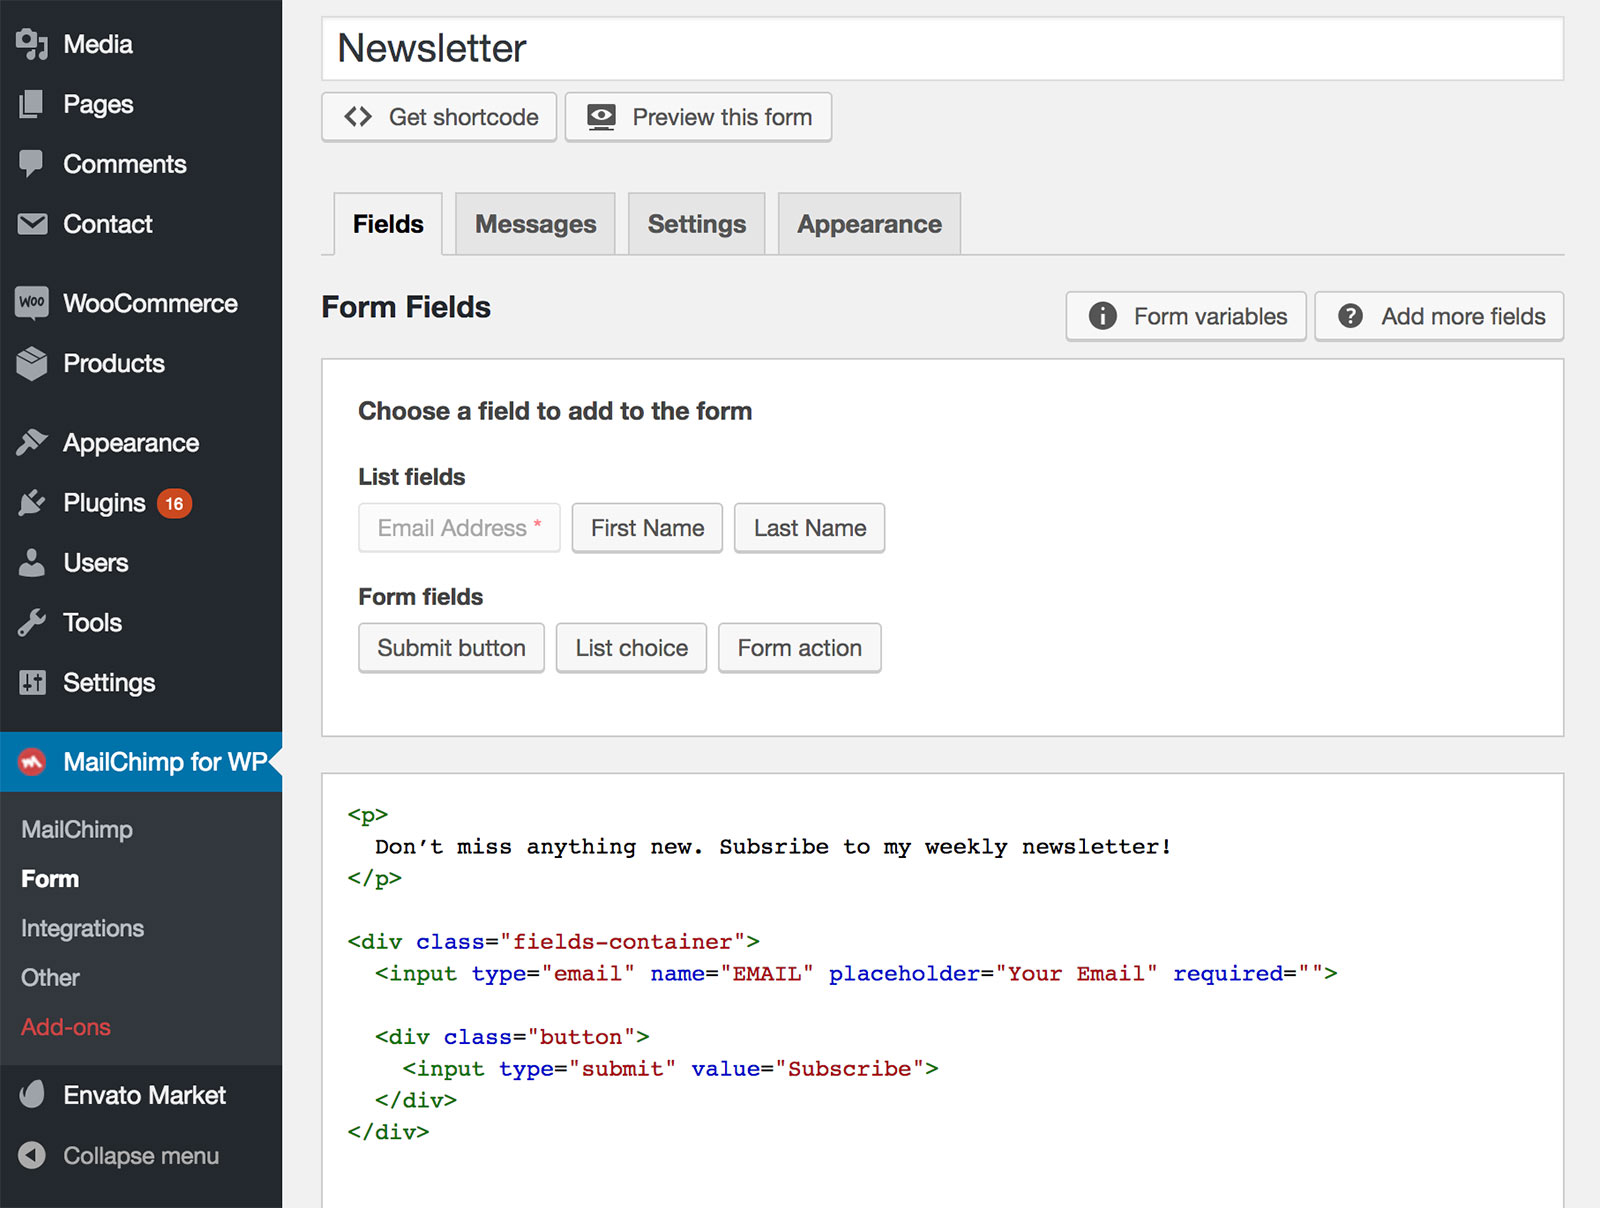Open the Envato Market icon
Screen dimensions: 1600x1208
(31, 1095)
